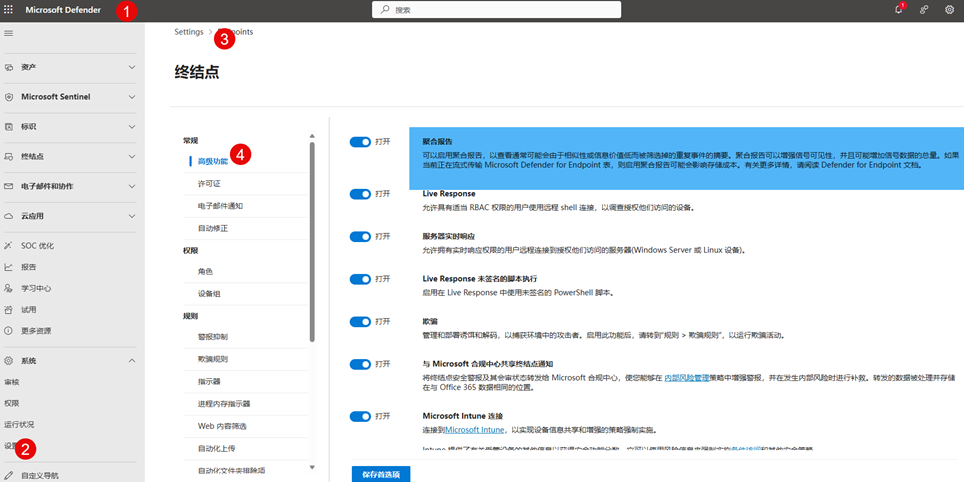Click the 终结点 endpoint icon in sidebar

tap(9, 156)
